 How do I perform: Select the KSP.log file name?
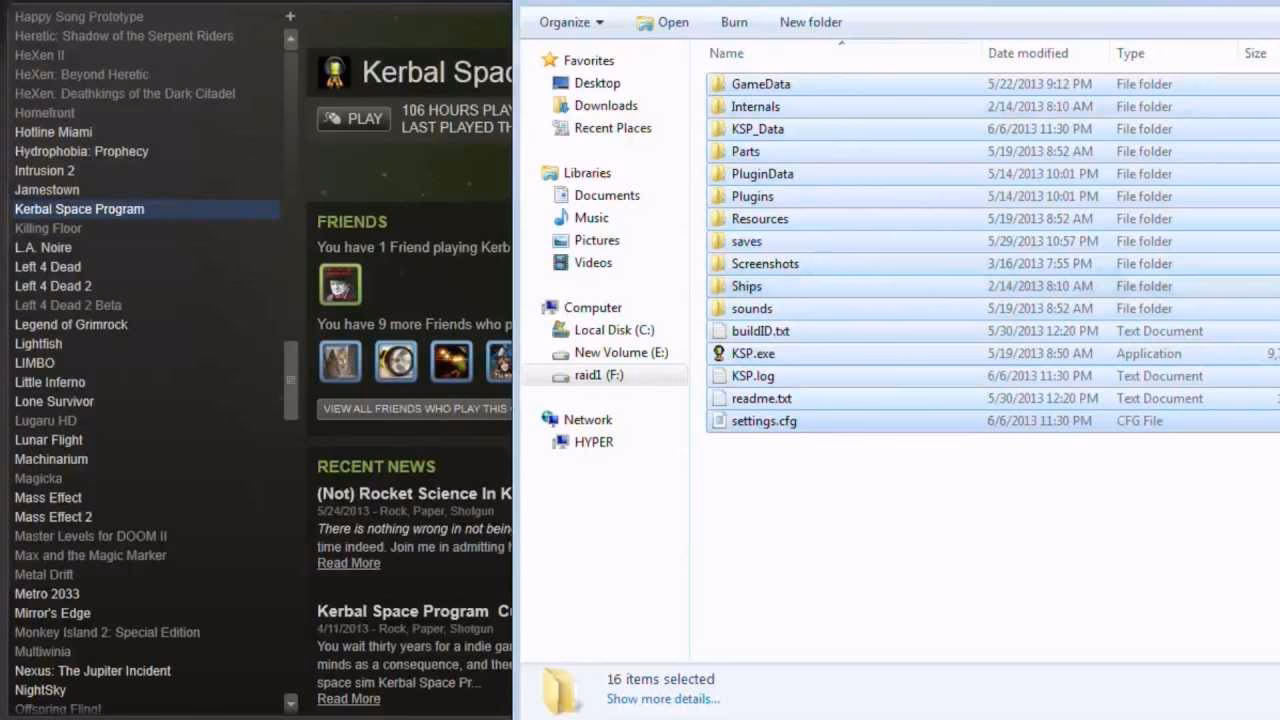(x=752, y=376)
